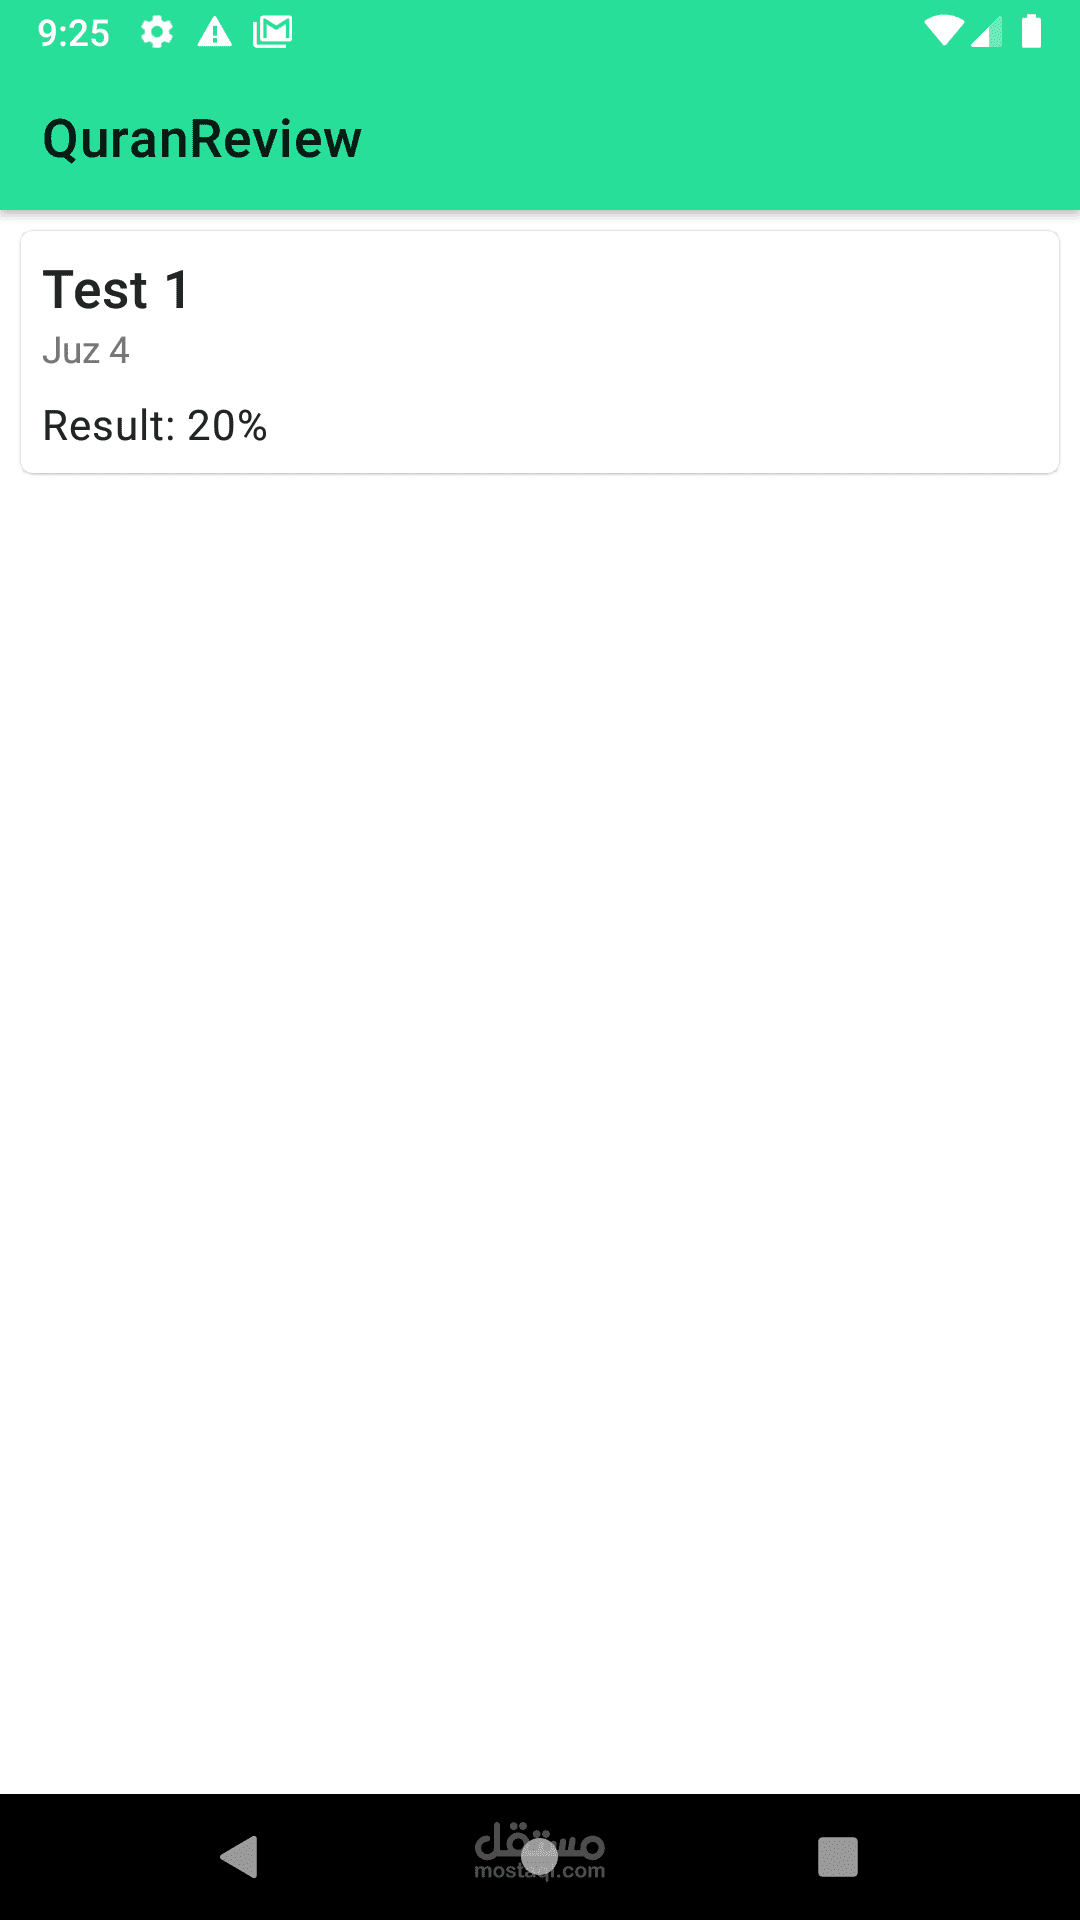Tap the warning triangle notification icon

pos(214,33)
